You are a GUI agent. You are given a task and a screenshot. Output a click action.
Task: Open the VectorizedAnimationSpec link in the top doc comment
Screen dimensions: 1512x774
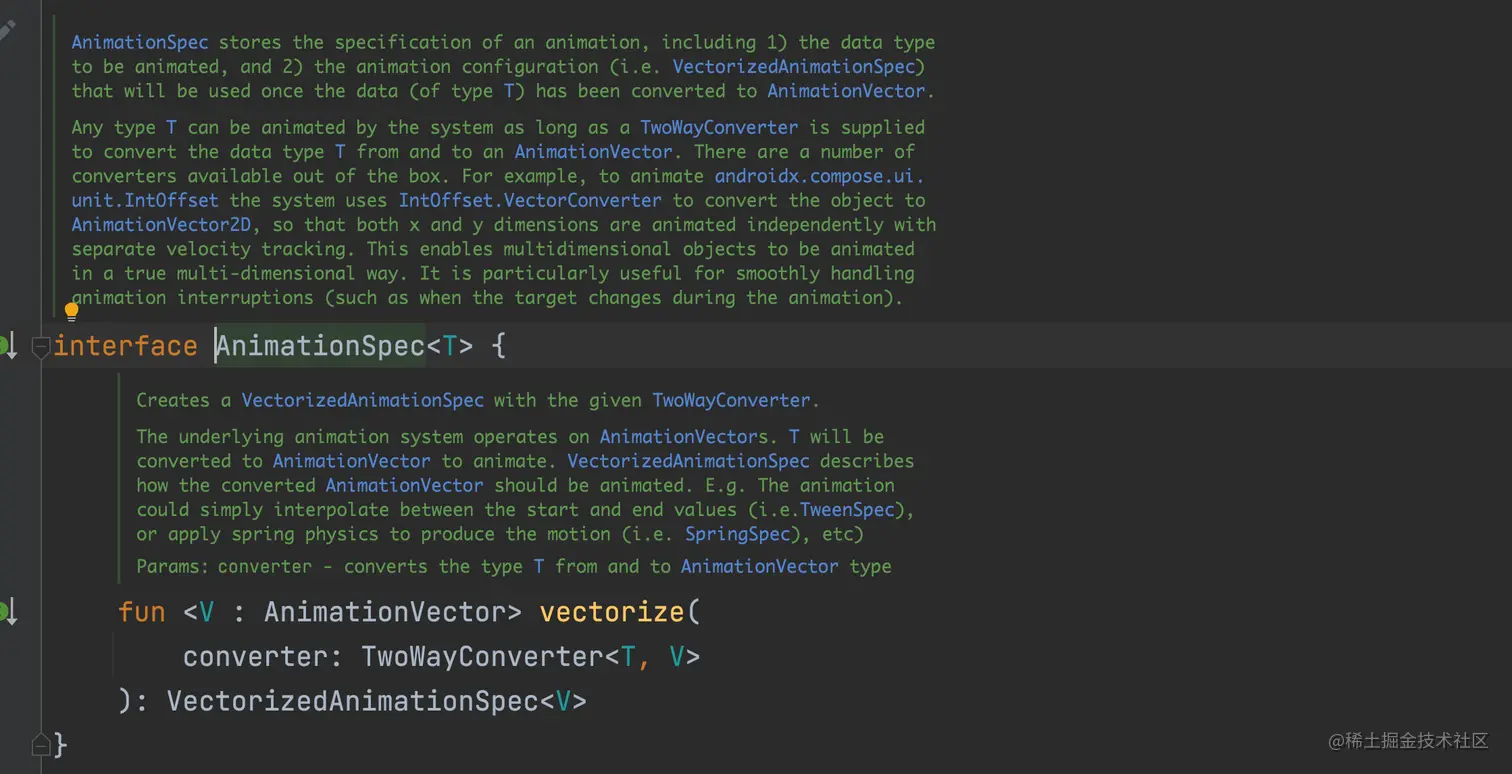tap(794, 67)
